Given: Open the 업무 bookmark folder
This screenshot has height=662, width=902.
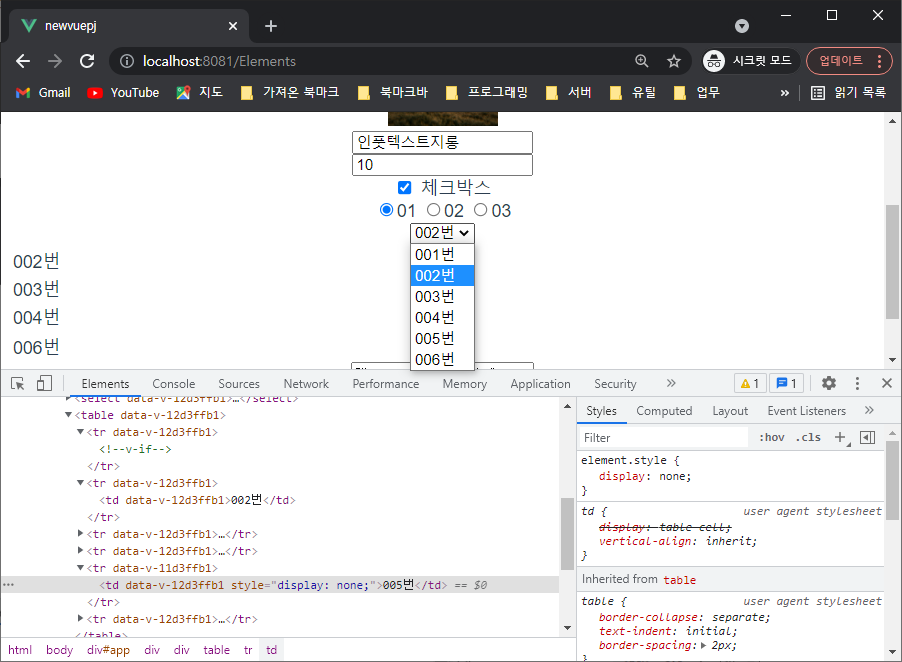Looking at the screenshot, I should click(697, 93).
